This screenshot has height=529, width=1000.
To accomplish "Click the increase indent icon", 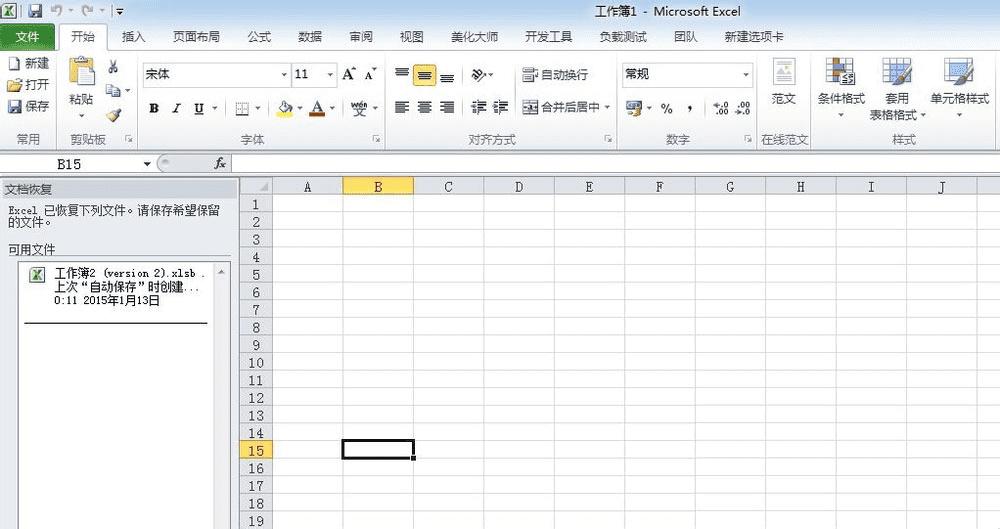I will pos(501,107).
